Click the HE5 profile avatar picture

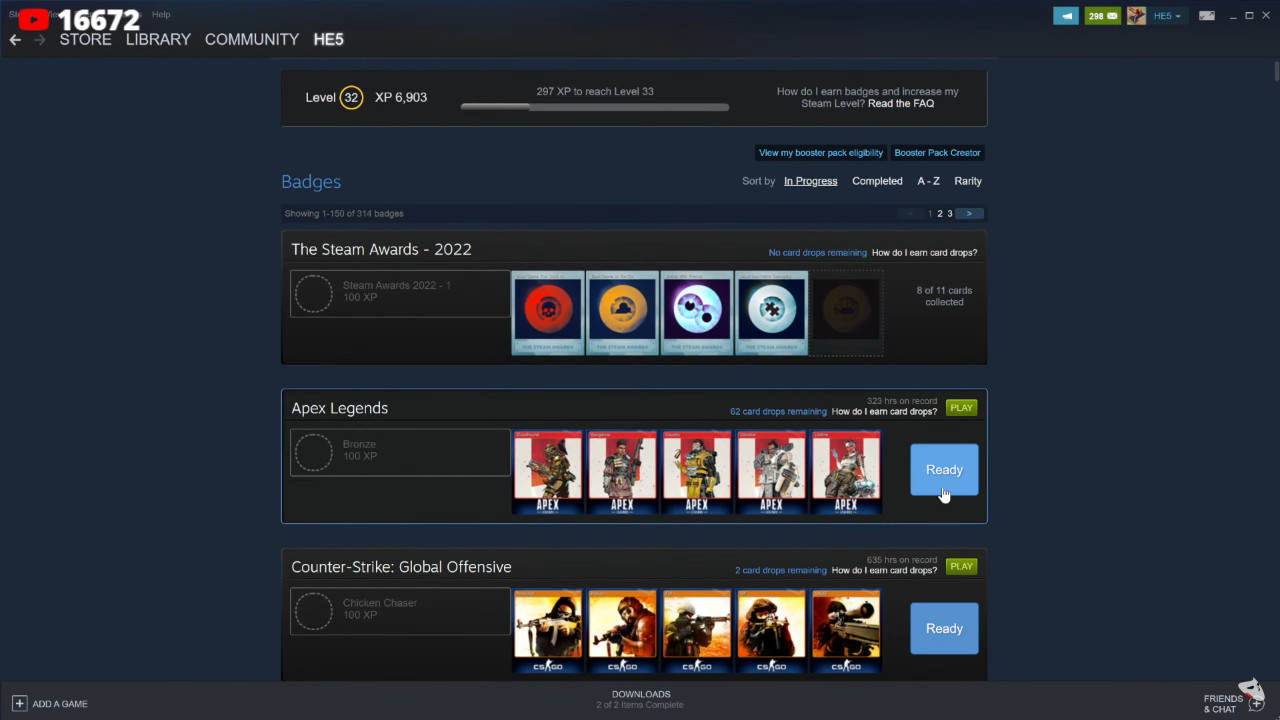[x=1136, y=16]
